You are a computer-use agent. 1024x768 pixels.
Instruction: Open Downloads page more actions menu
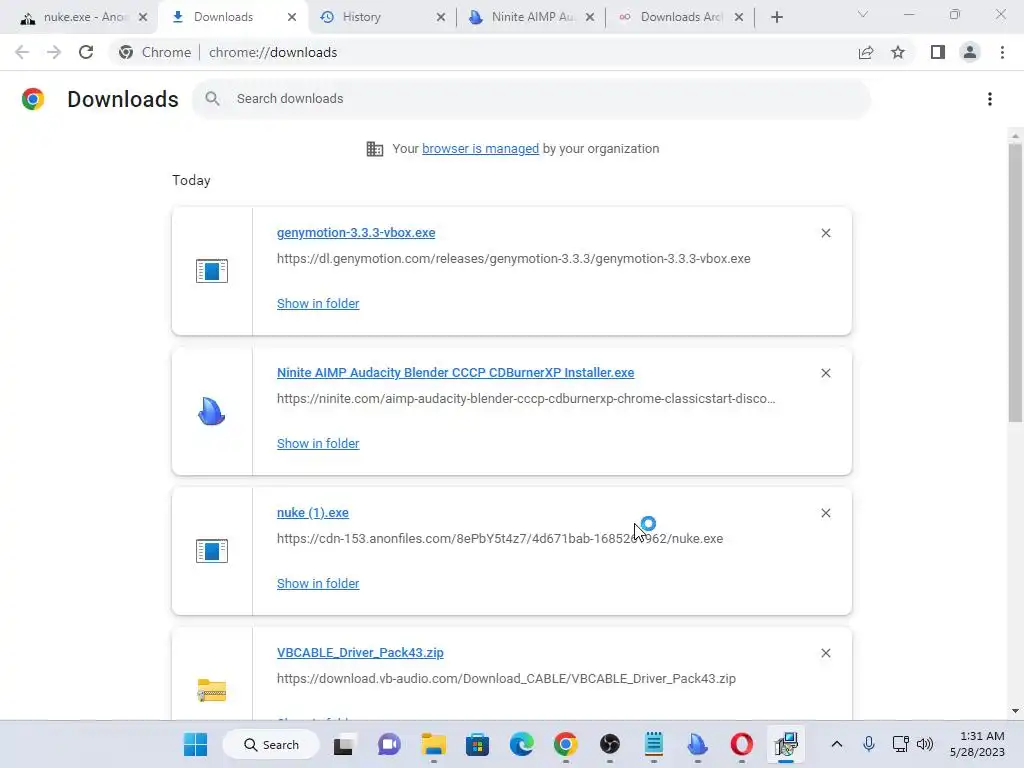[990, 99]
